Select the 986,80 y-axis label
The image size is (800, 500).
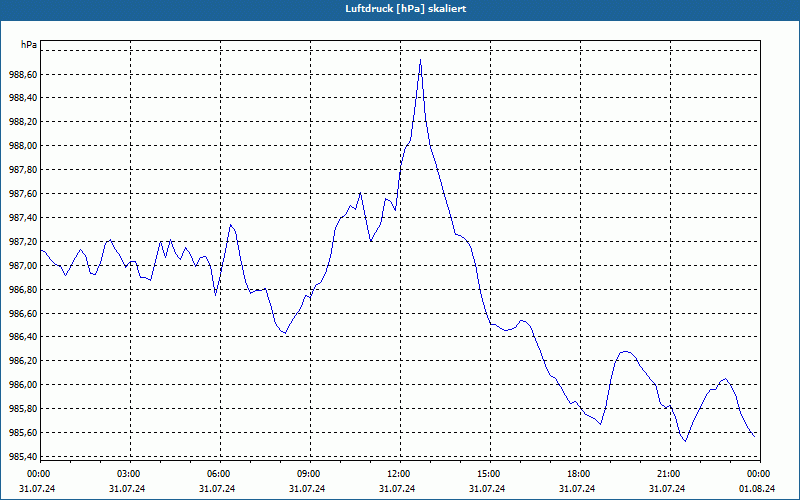pyautogui.click(x=23, y=289)
